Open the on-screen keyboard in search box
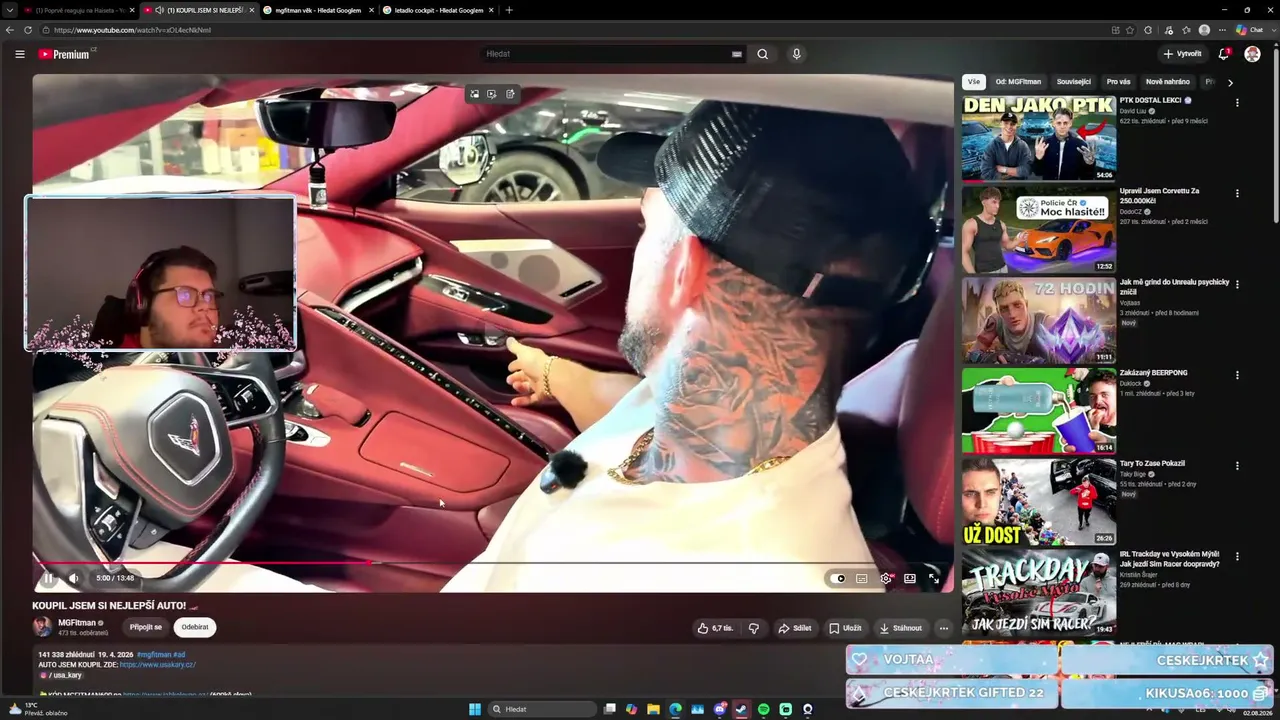 pyautogui.click(x=737, y=54)
